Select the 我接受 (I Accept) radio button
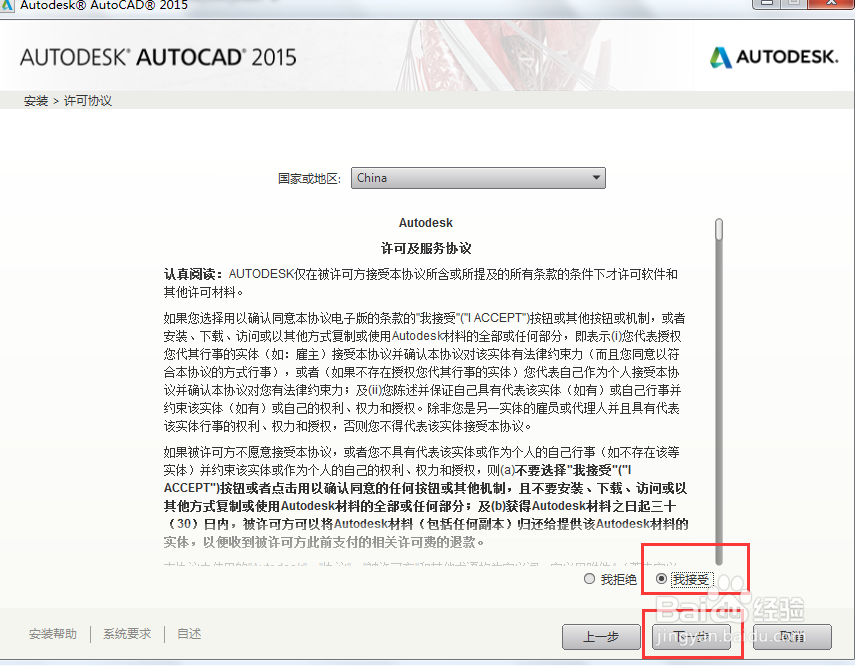The width and height of the screenshot is (855, 666). click(x=661, y=578)
